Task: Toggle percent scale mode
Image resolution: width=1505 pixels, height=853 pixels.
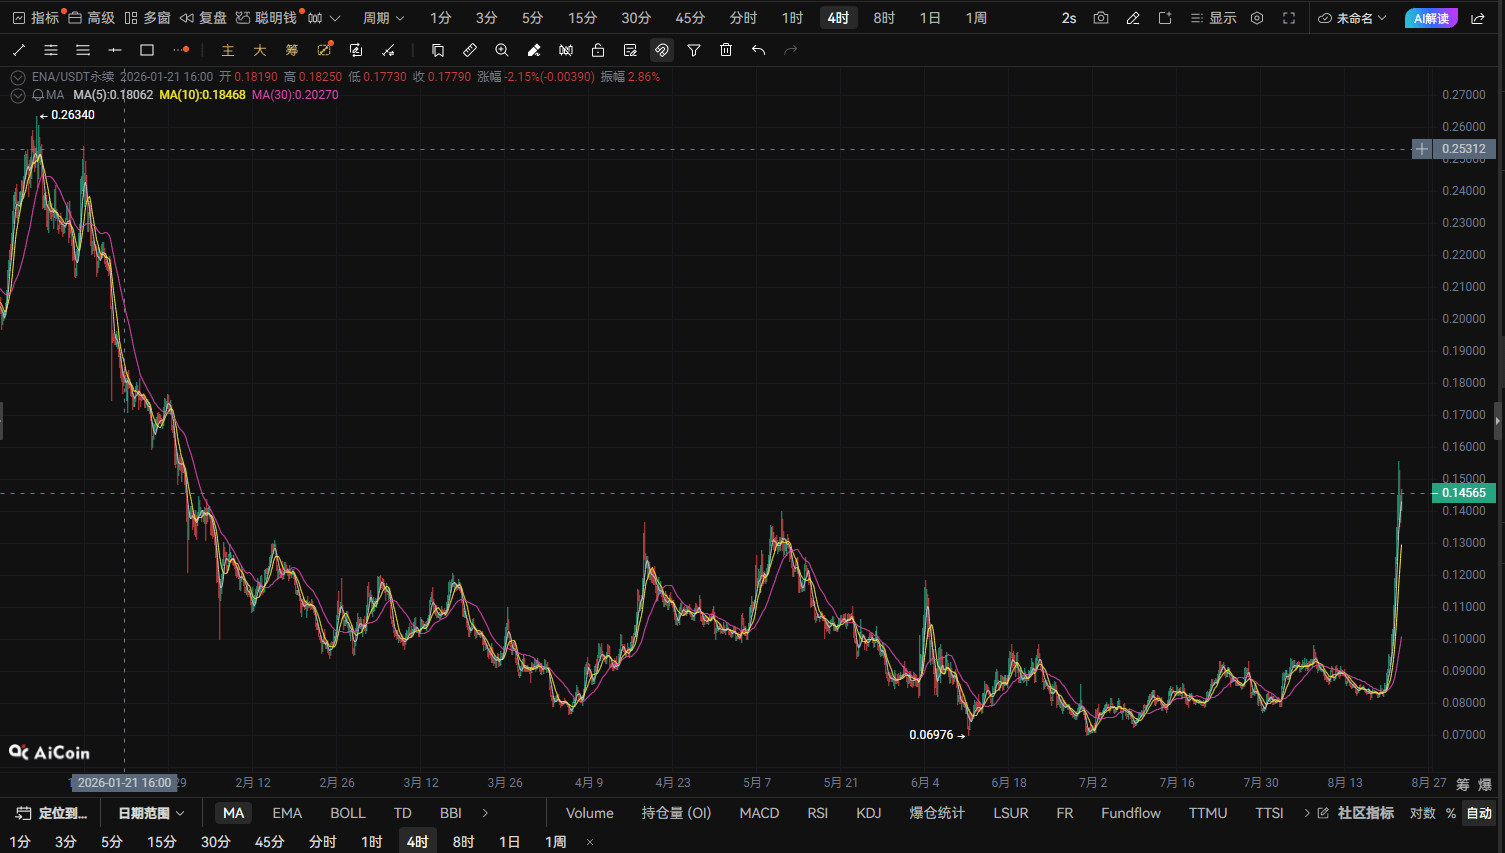Action: click(1451, 813)
